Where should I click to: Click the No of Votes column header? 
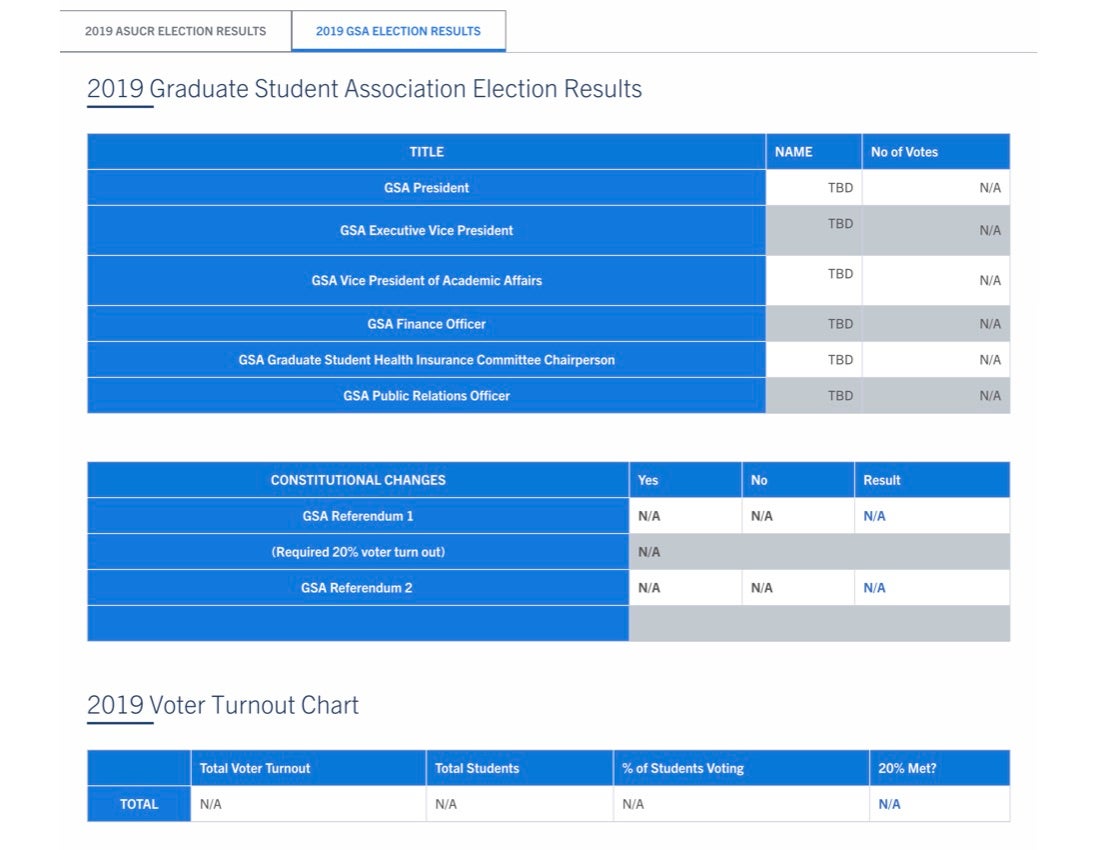pyautogui.click(x=904, y=152)
